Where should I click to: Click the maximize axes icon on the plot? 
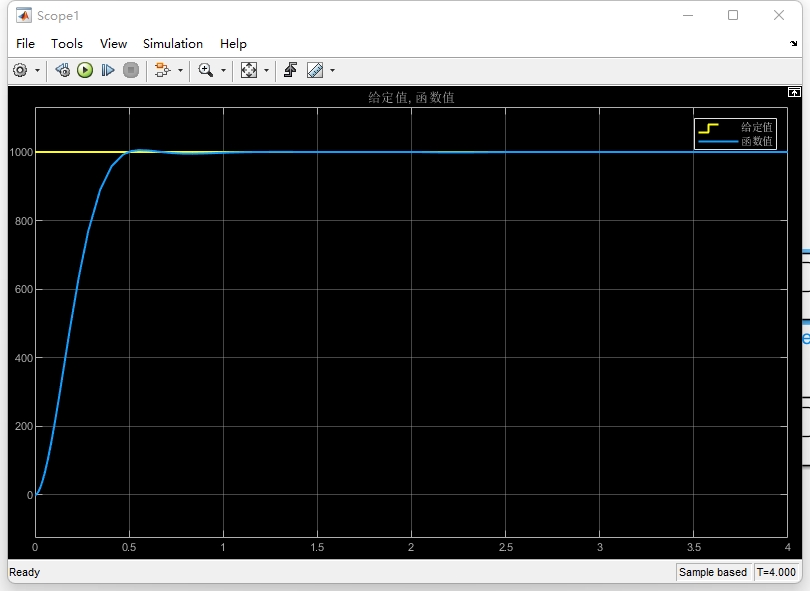click(x=794, y=92)
